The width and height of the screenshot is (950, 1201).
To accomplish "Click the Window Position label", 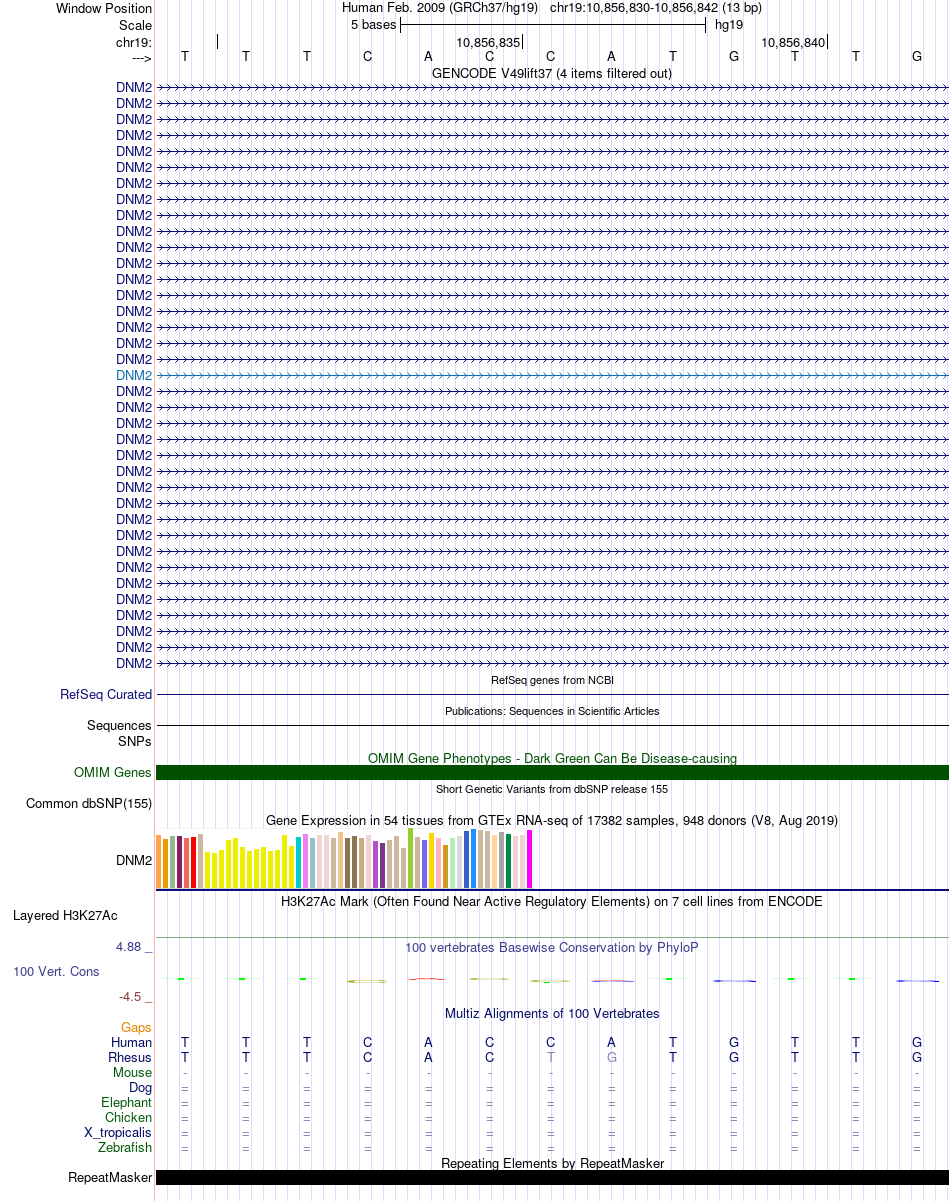I will pos(104,8).
